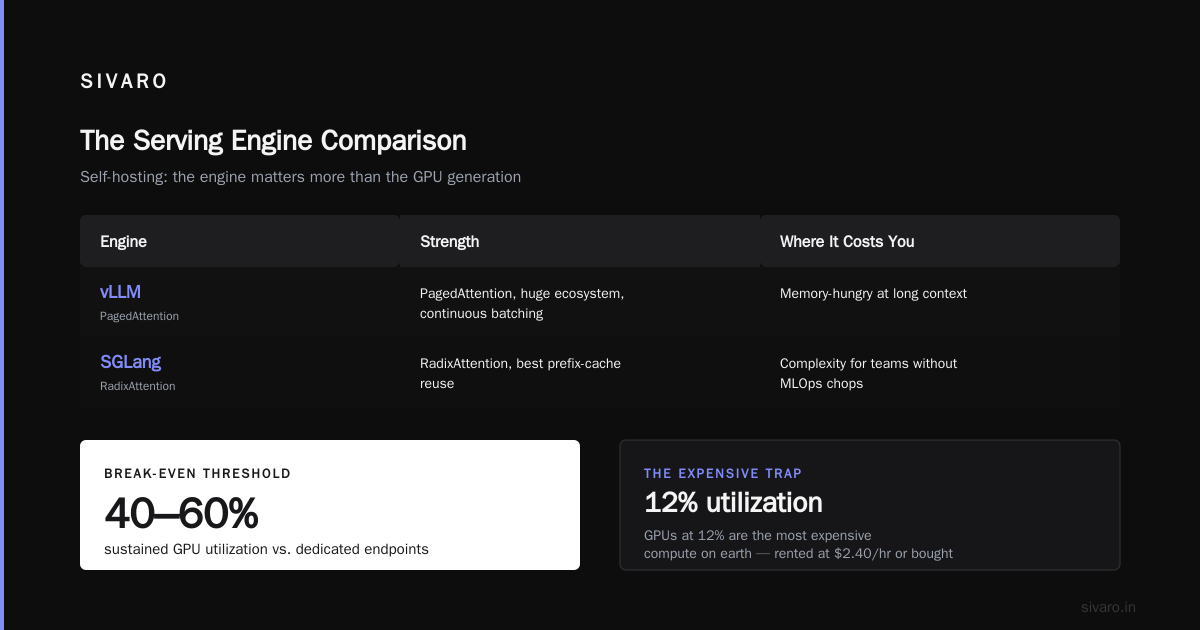The width and height of the screenshot is (1200, 630).
Task: Click 'RadixAttention, best prefix-cache reuse' cell
Action: [520, 373]
